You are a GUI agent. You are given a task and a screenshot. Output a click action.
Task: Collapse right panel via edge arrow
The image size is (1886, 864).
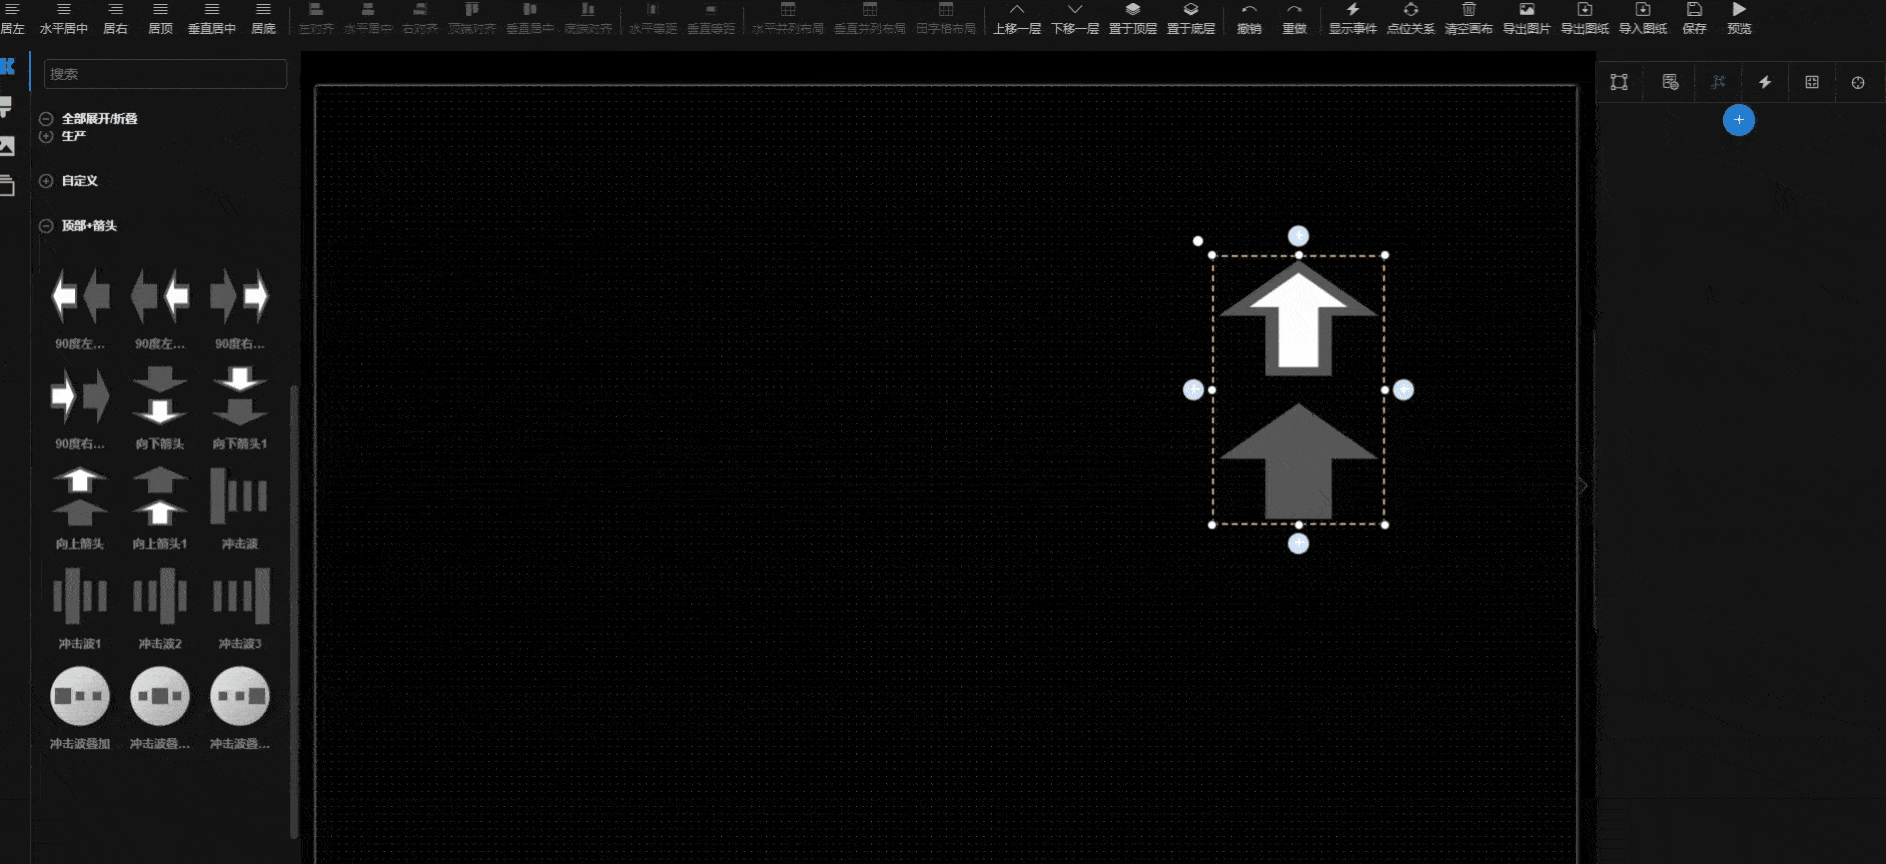(1582, 486)
